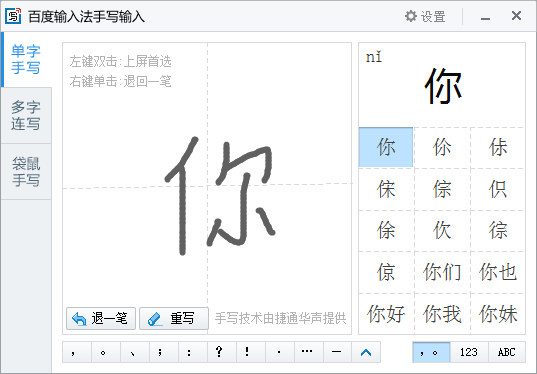
Task: Open the 设置 settings gear
Action: (425, 16)
